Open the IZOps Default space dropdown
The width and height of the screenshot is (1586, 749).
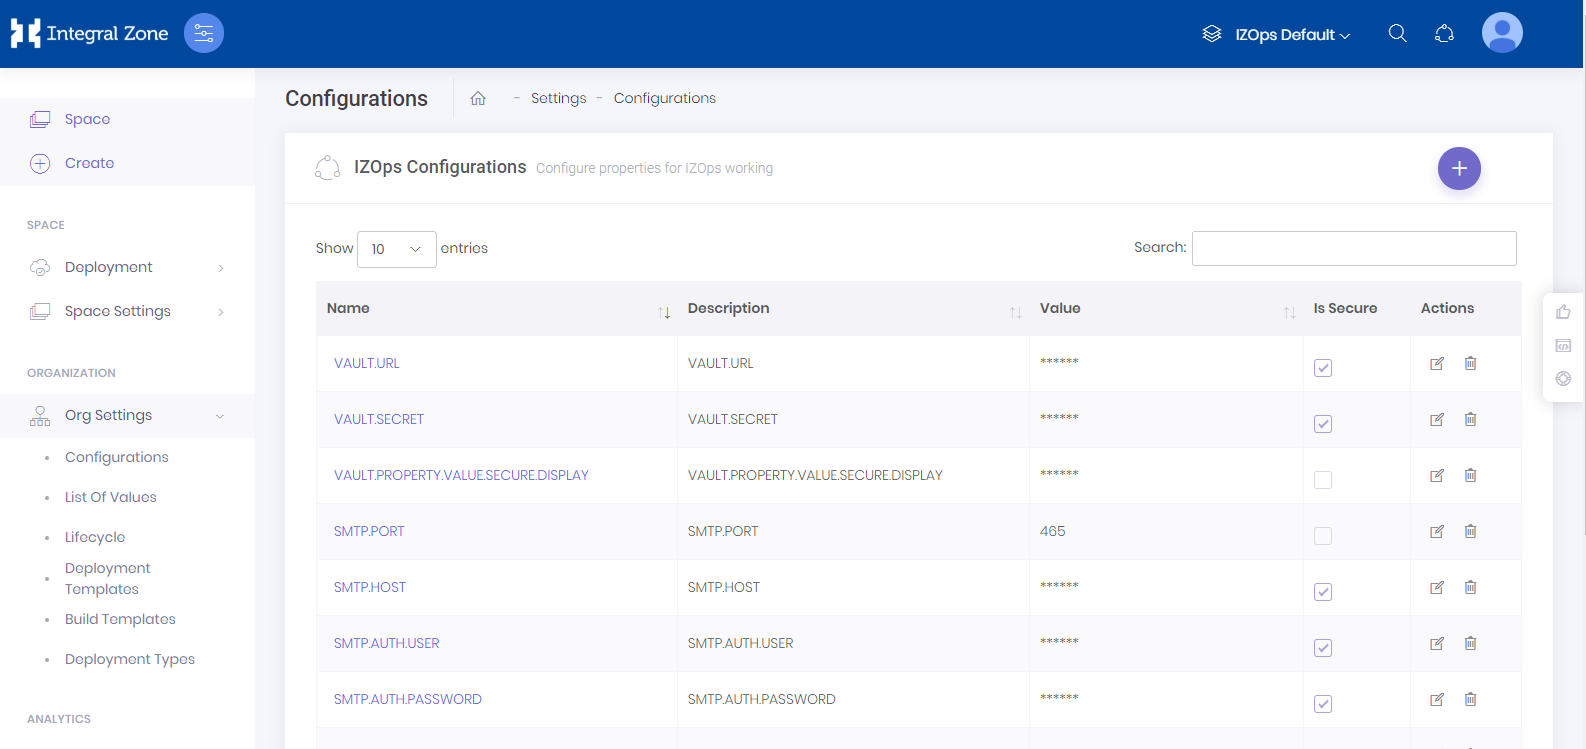click(x=1276, y=34)
